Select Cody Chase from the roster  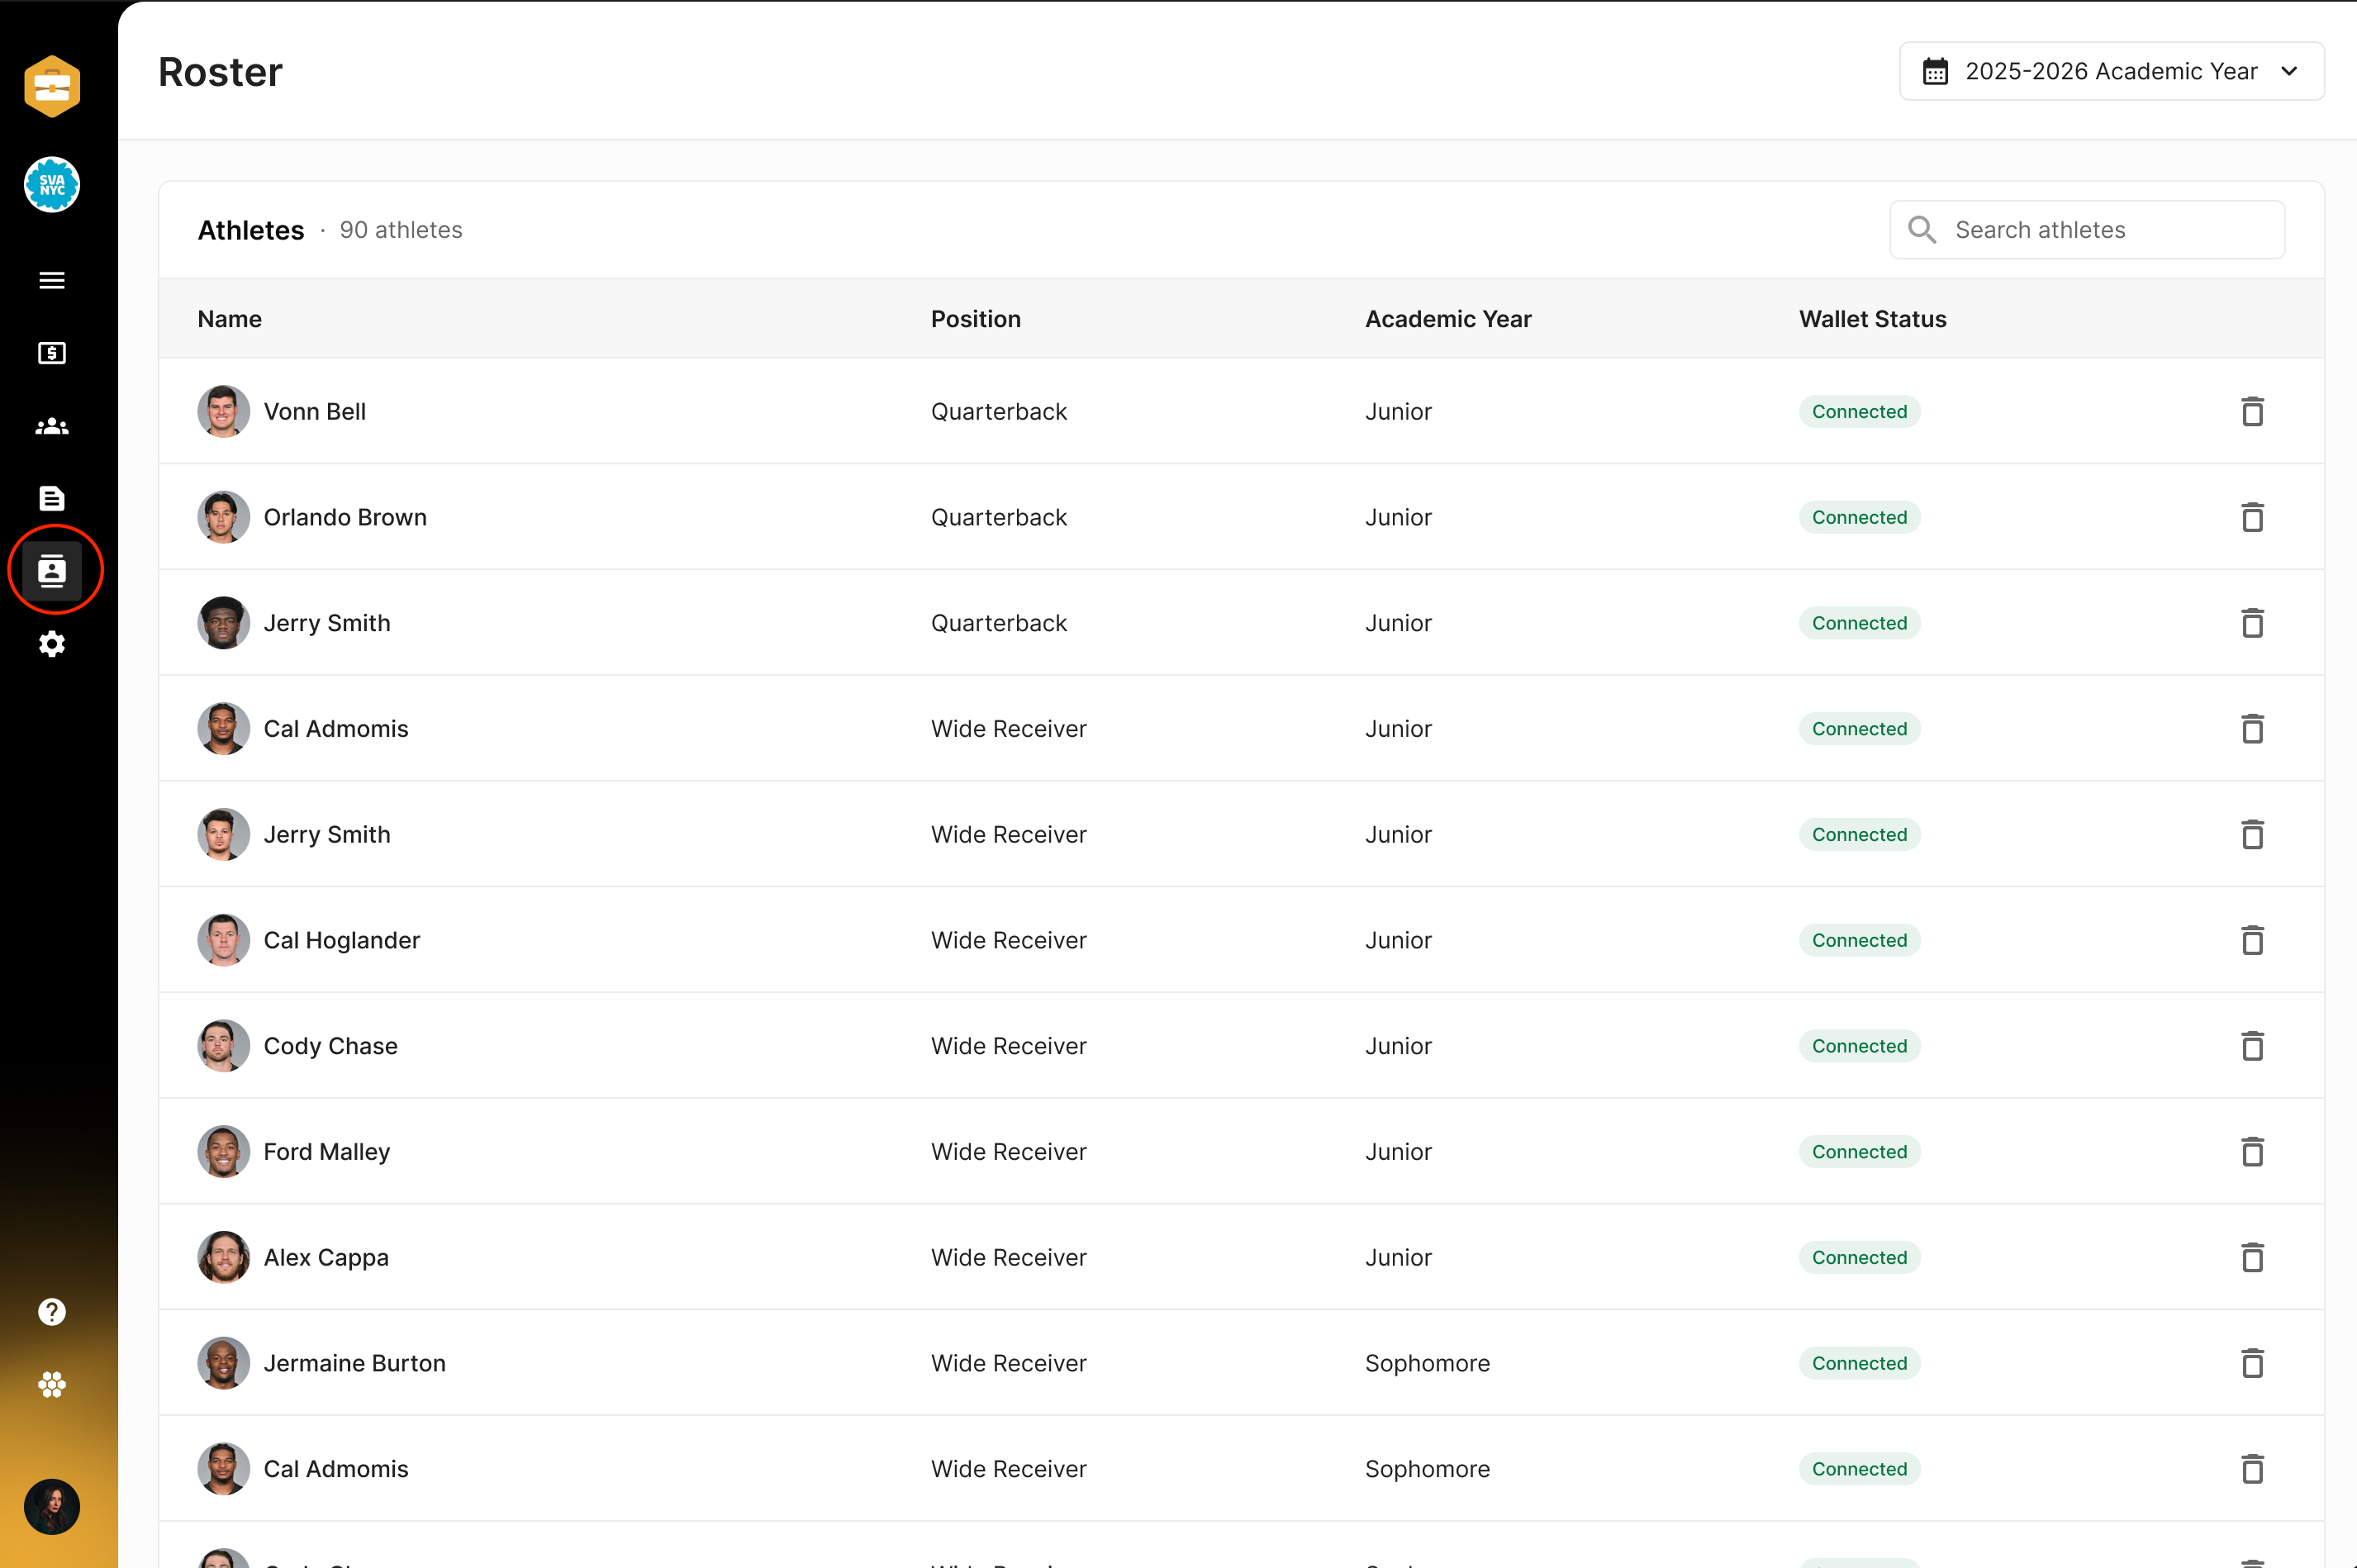click(331, 1045)
